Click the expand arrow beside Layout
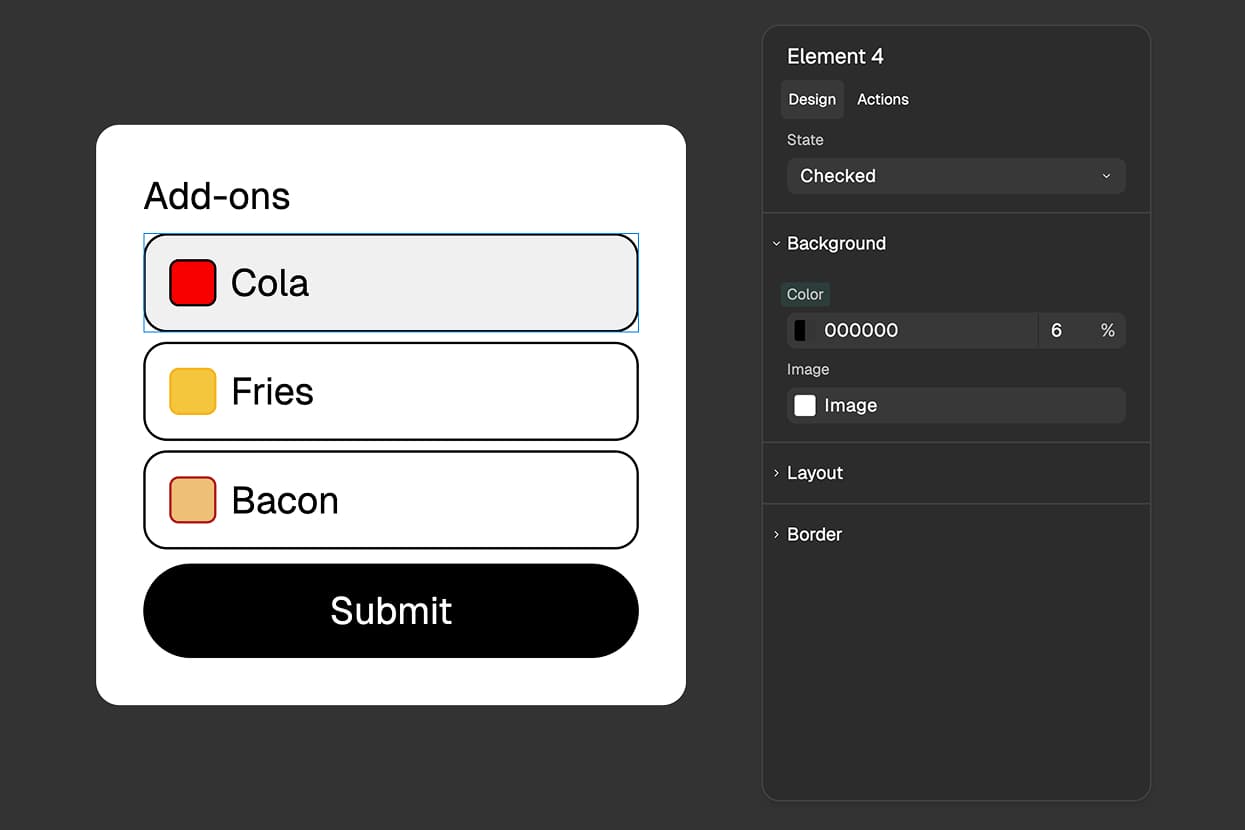 pyautogui.click(x=777, y=473)
